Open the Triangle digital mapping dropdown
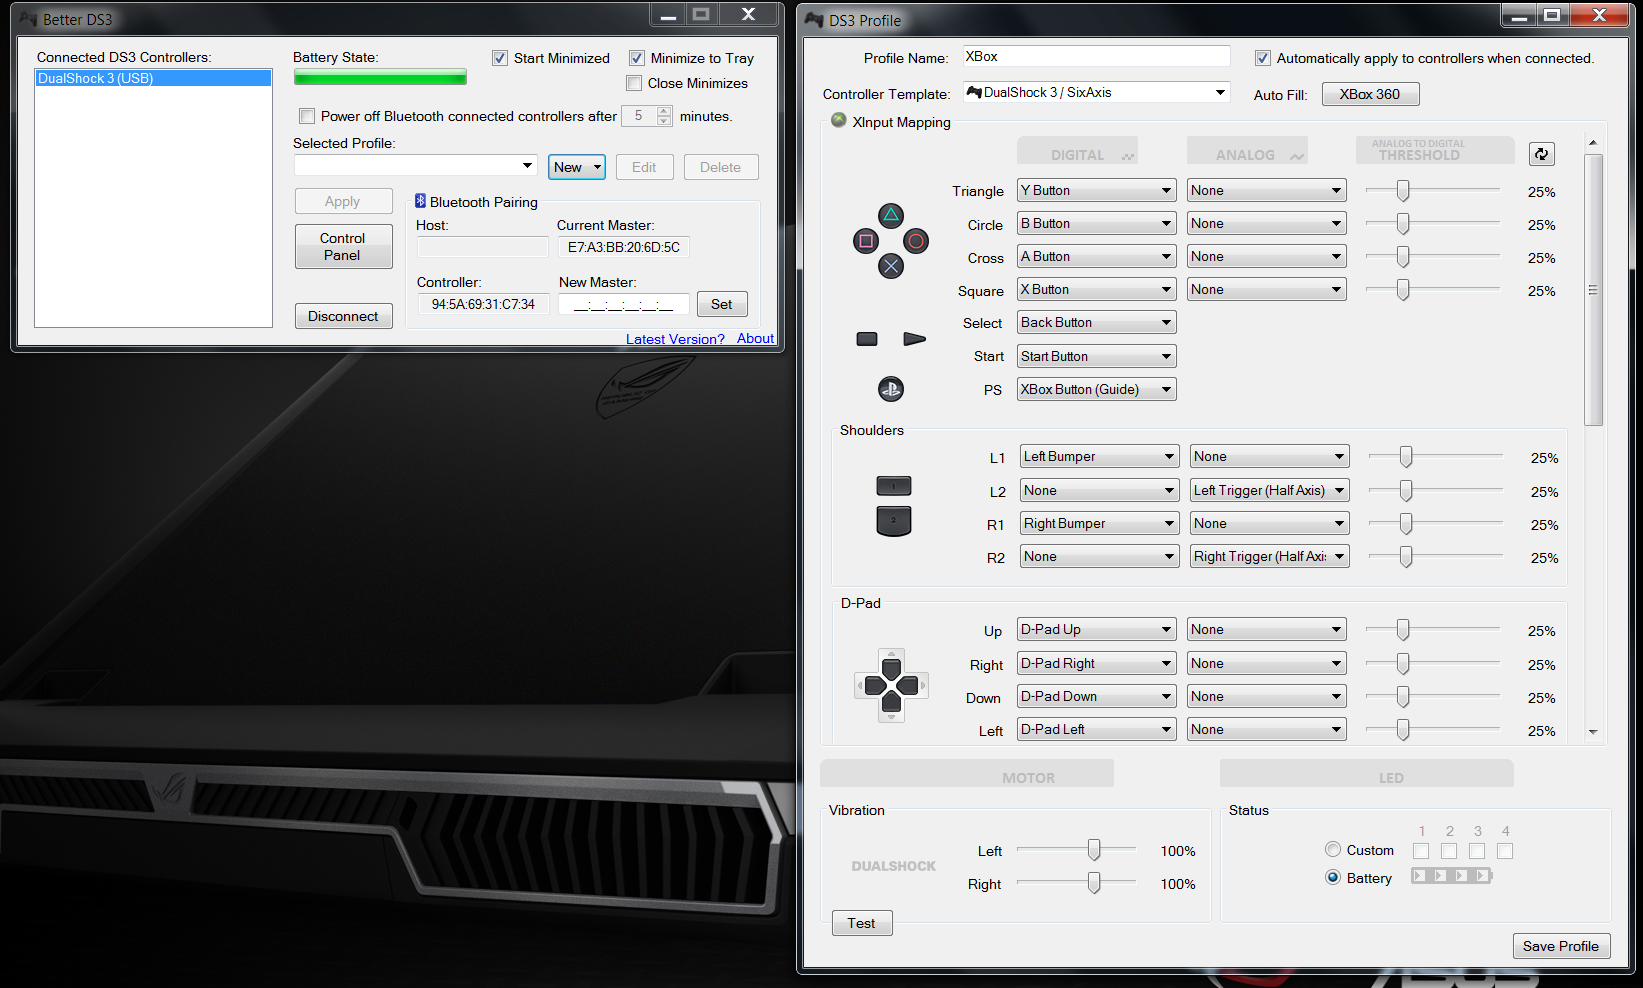This screenshot has width=1643, height=988. pyautogui.click(x=1096, y=190)
